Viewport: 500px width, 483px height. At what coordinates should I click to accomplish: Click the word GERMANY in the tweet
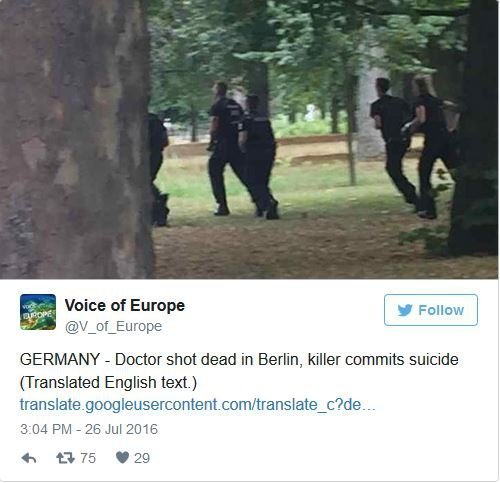60,360
